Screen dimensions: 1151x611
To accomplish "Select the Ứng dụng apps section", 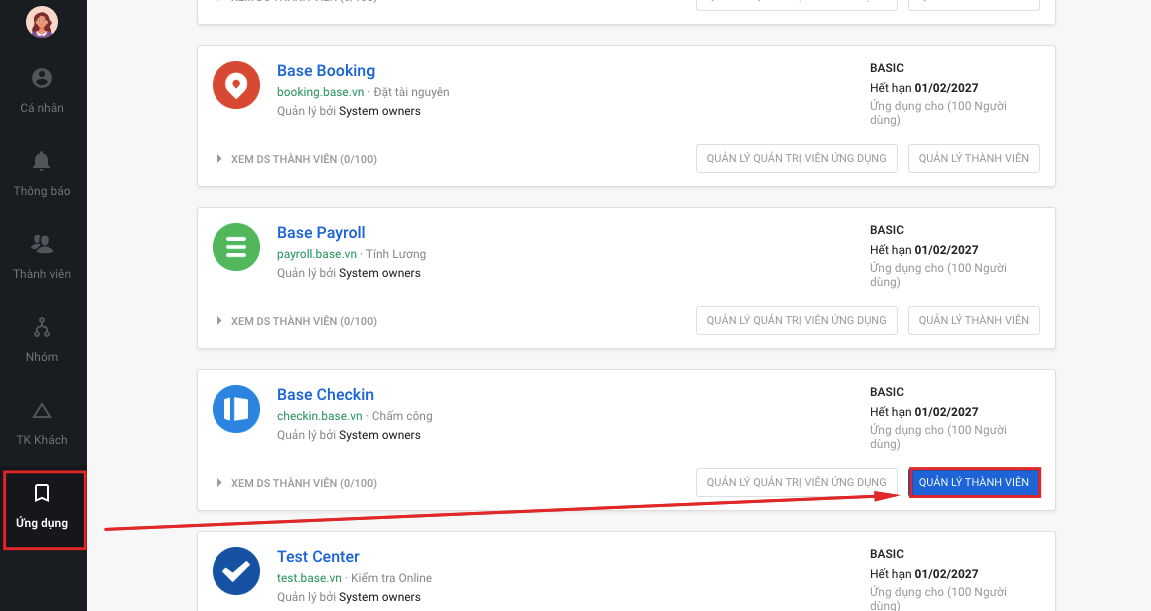I will point(44,510).
